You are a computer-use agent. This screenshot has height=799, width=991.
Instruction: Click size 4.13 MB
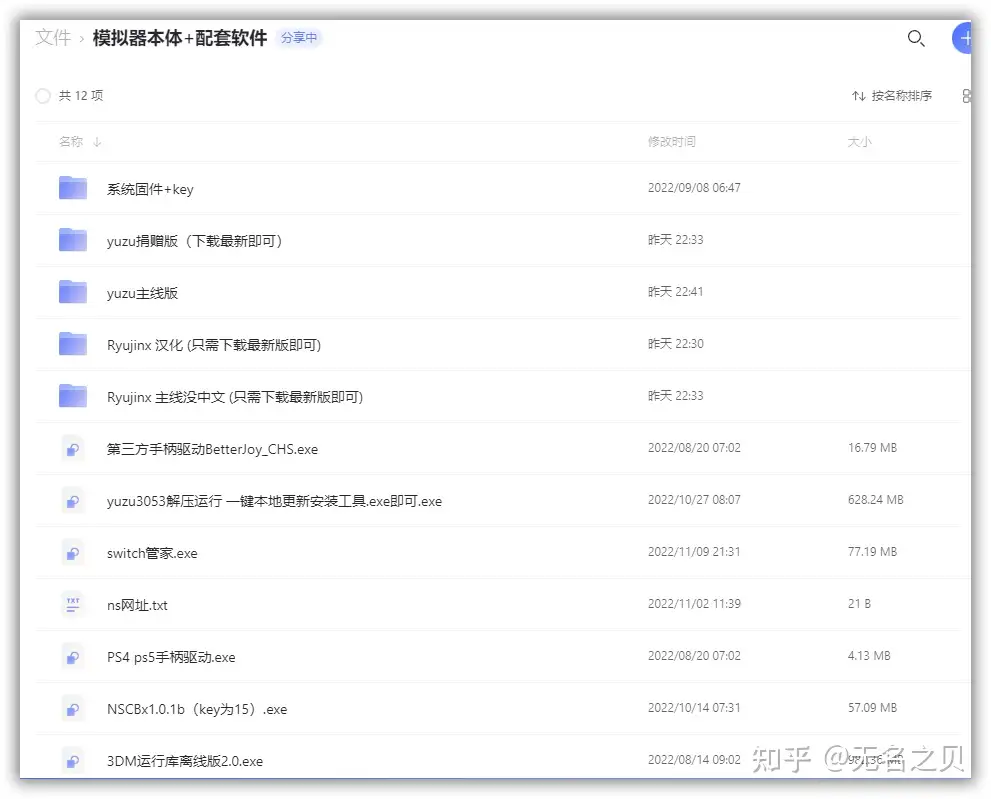pyautogui.click(x=869, y=656)
